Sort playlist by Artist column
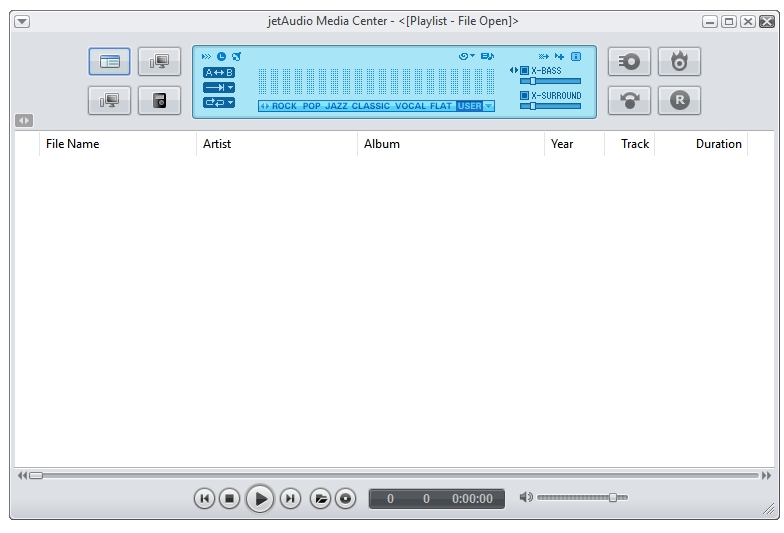Viewport: 784px width, 533px height. pyautogui.click(x=277, y=144)
